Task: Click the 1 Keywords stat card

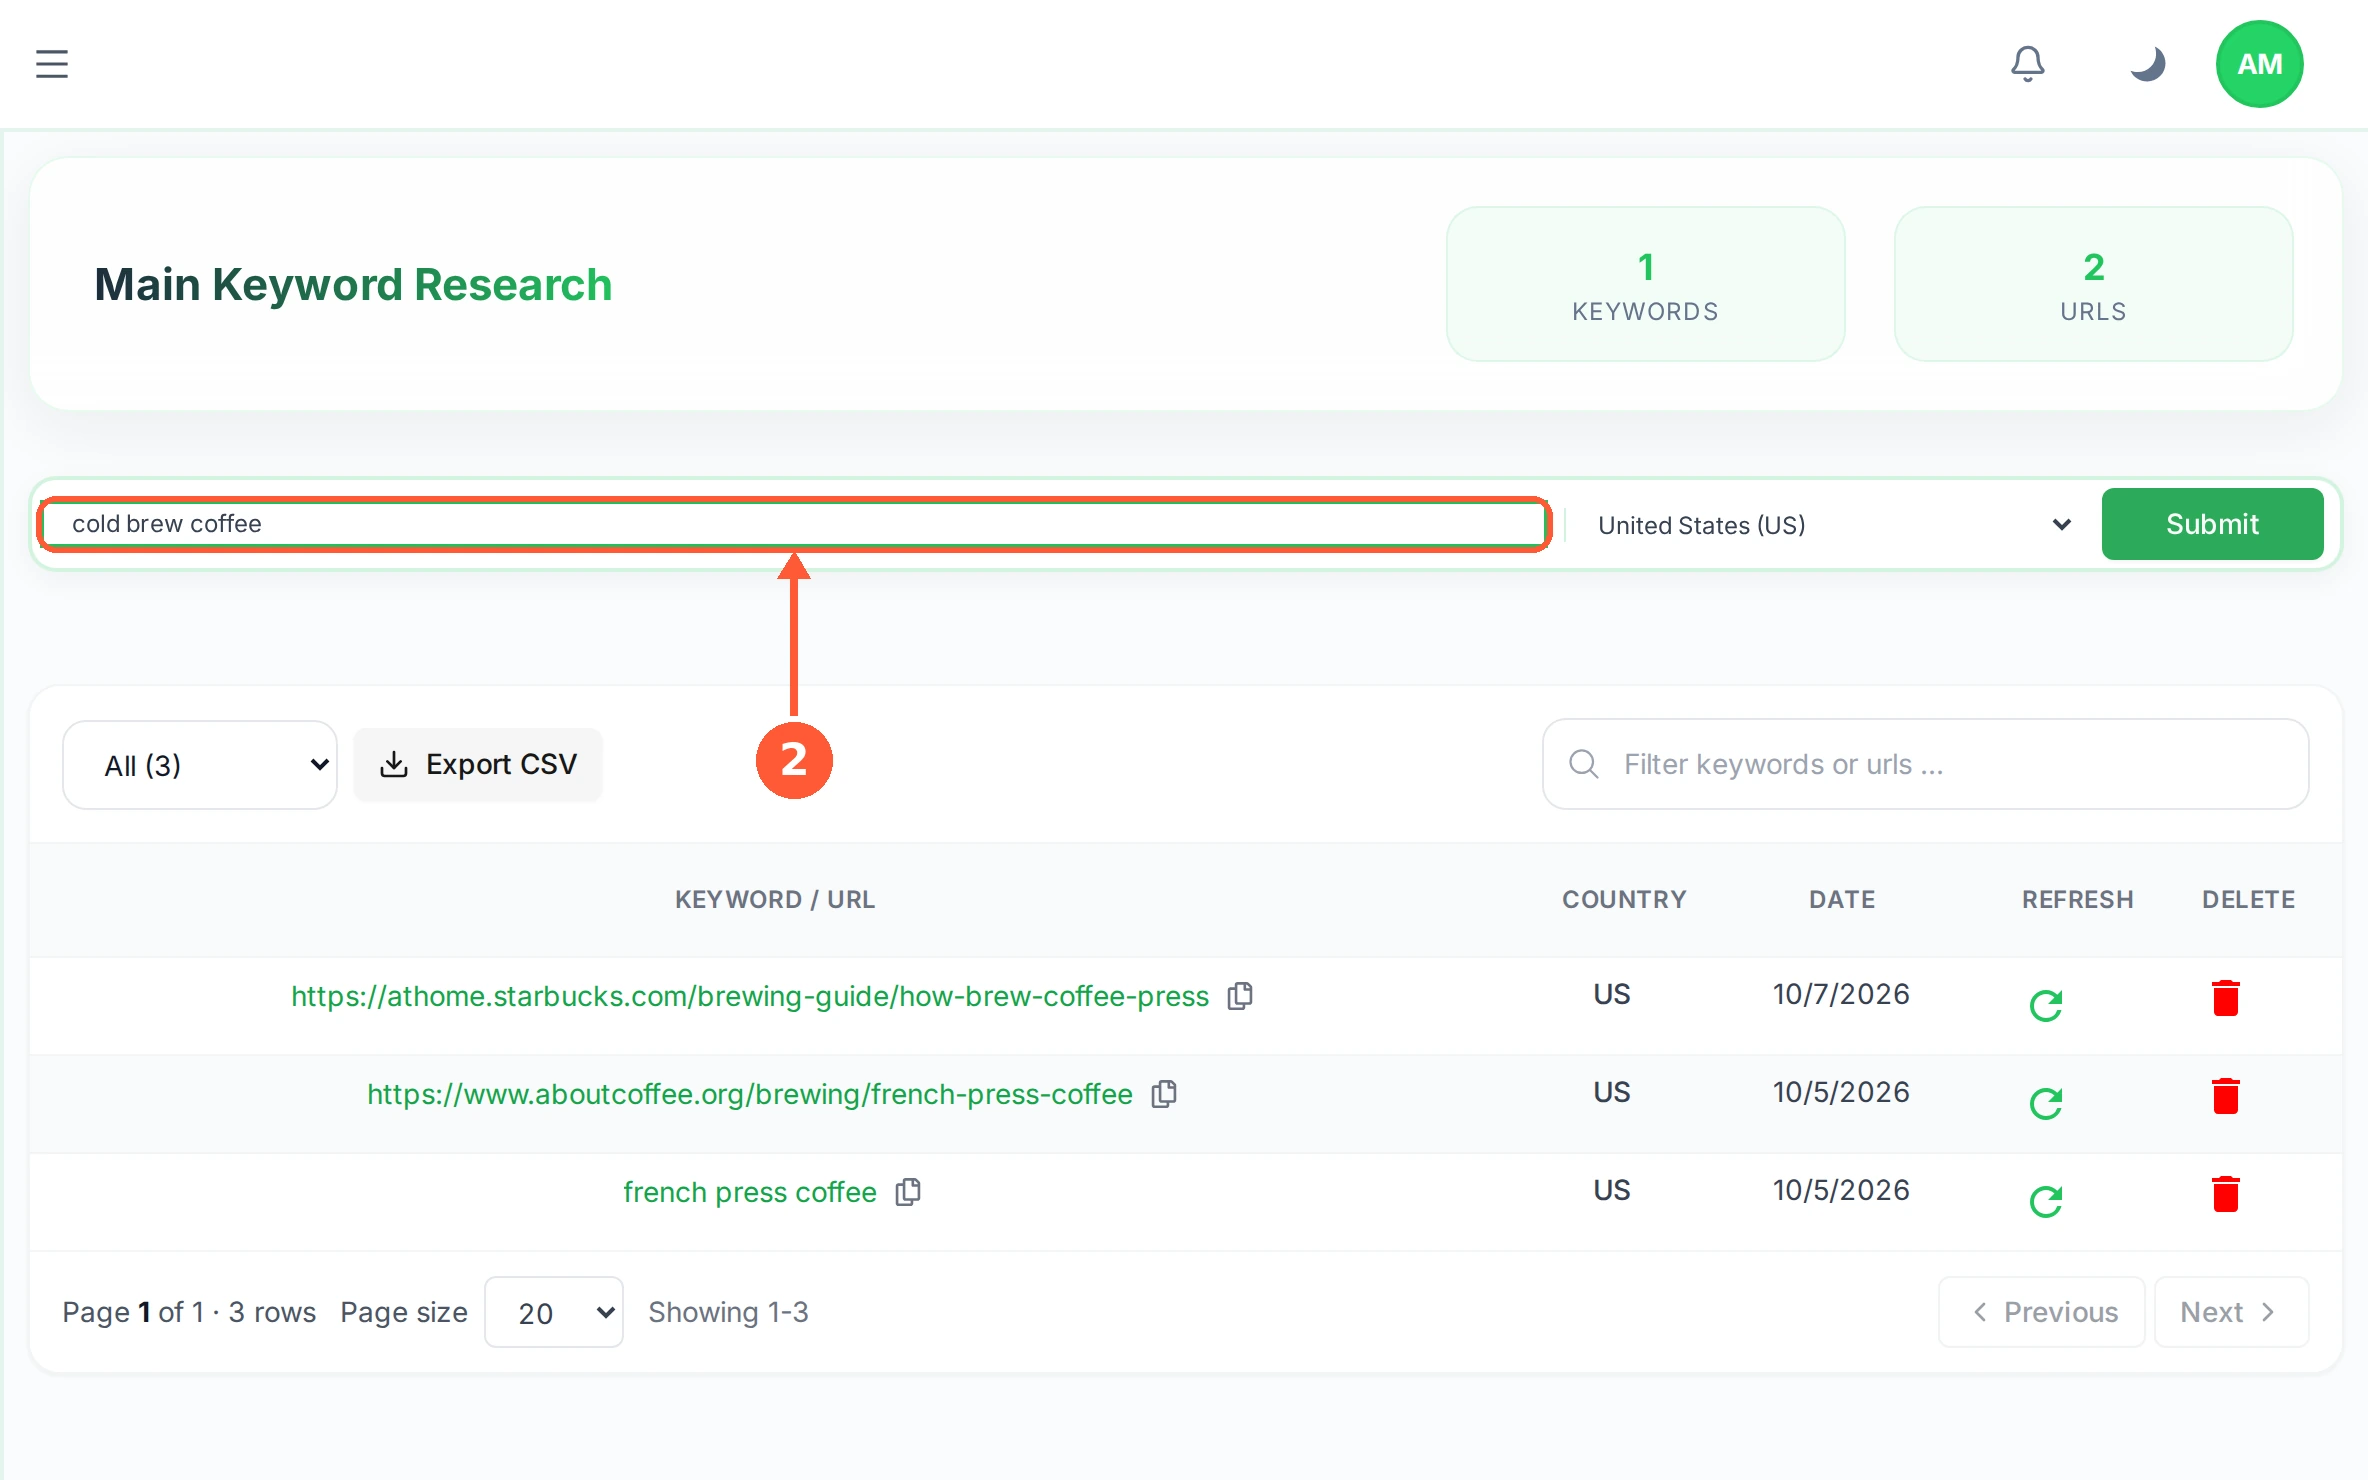Action: [1646, 284]
